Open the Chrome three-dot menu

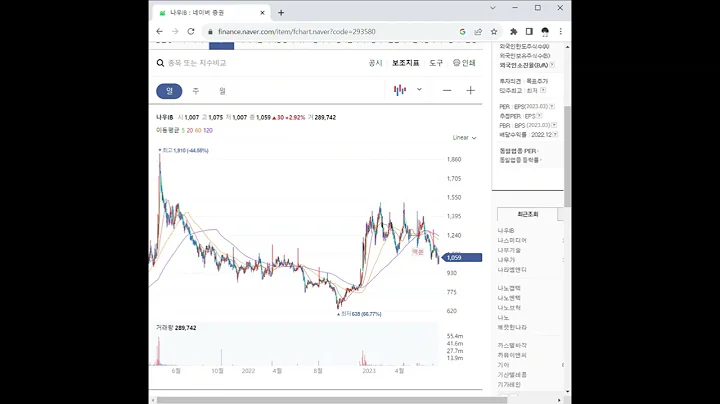click(x=561, y=32)
